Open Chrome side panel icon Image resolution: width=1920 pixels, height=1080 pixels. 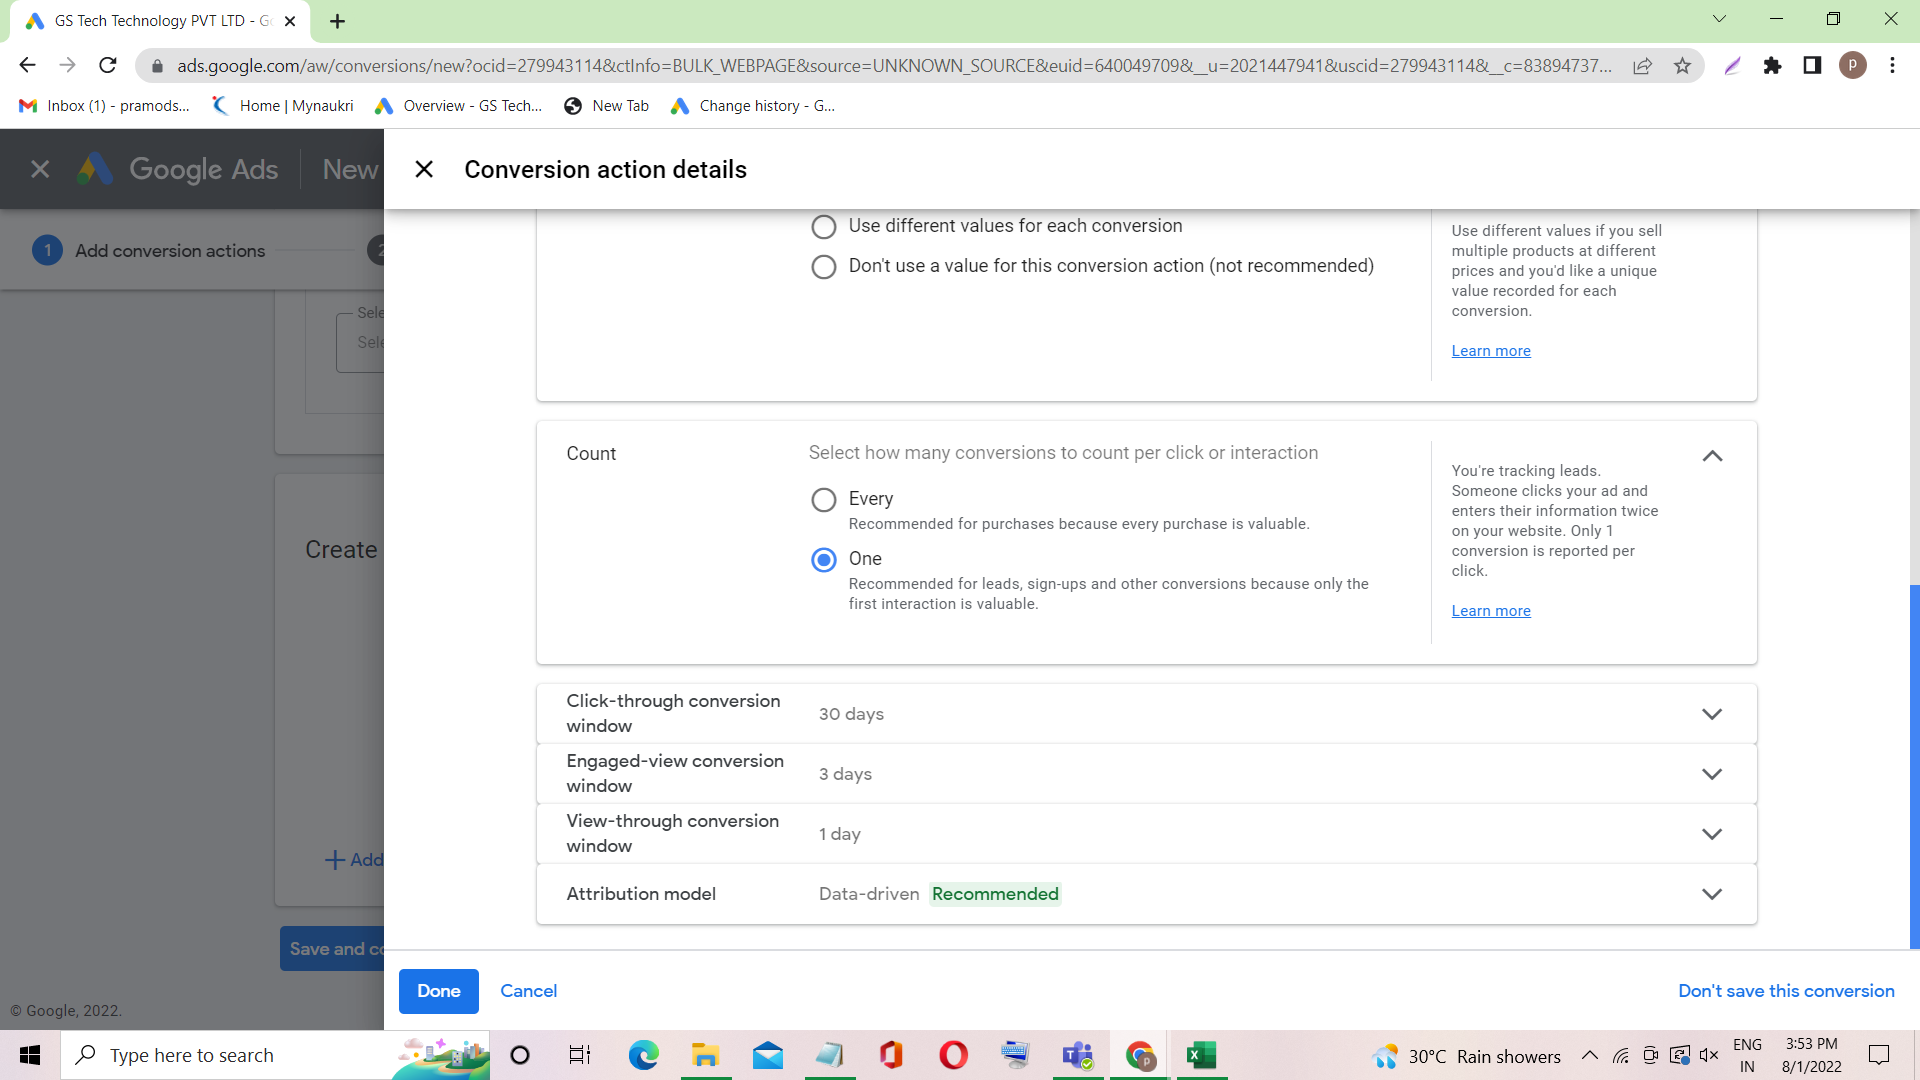pyautogui.click(x=1812, y=66)
